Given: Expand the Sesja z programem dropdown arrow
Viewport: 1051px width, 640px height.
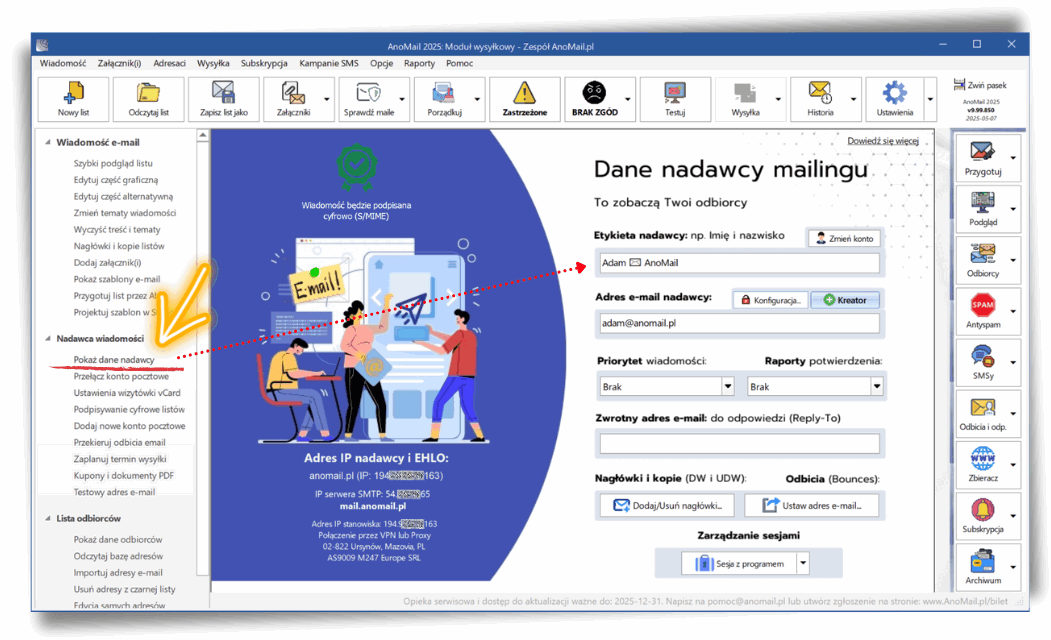Looking at the screenshot, I should (803, 563).
